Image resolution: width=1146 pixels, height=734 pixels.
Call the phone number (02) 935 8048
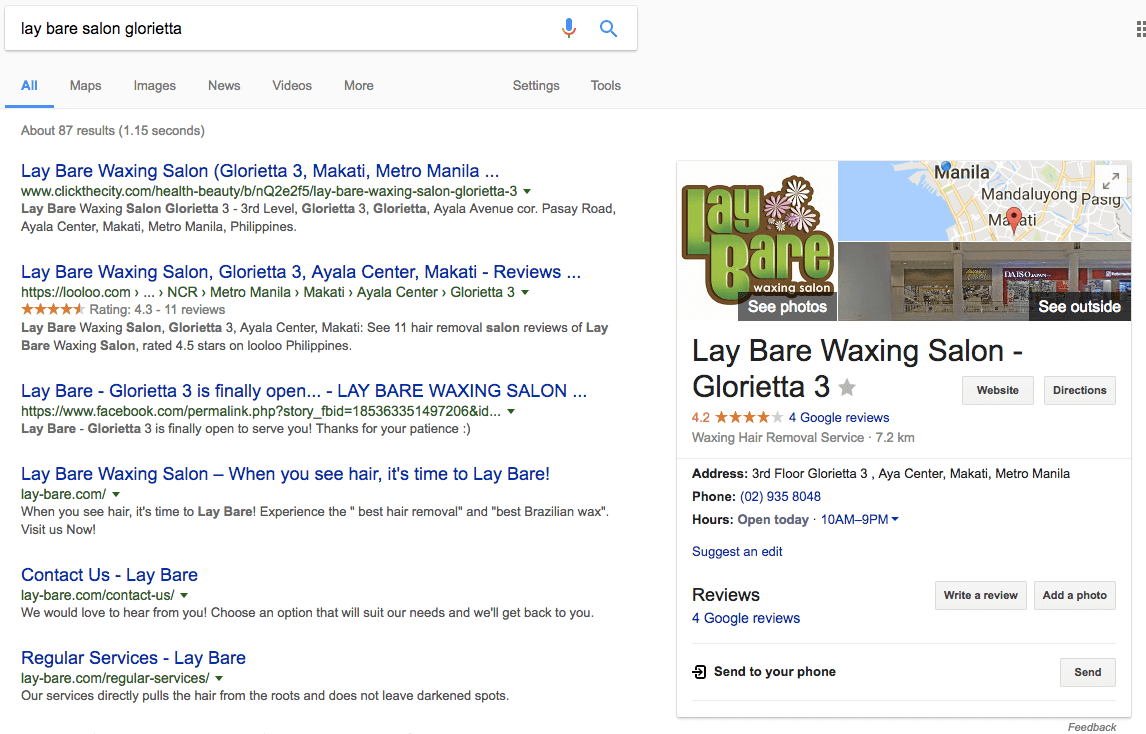pos(780,496)
